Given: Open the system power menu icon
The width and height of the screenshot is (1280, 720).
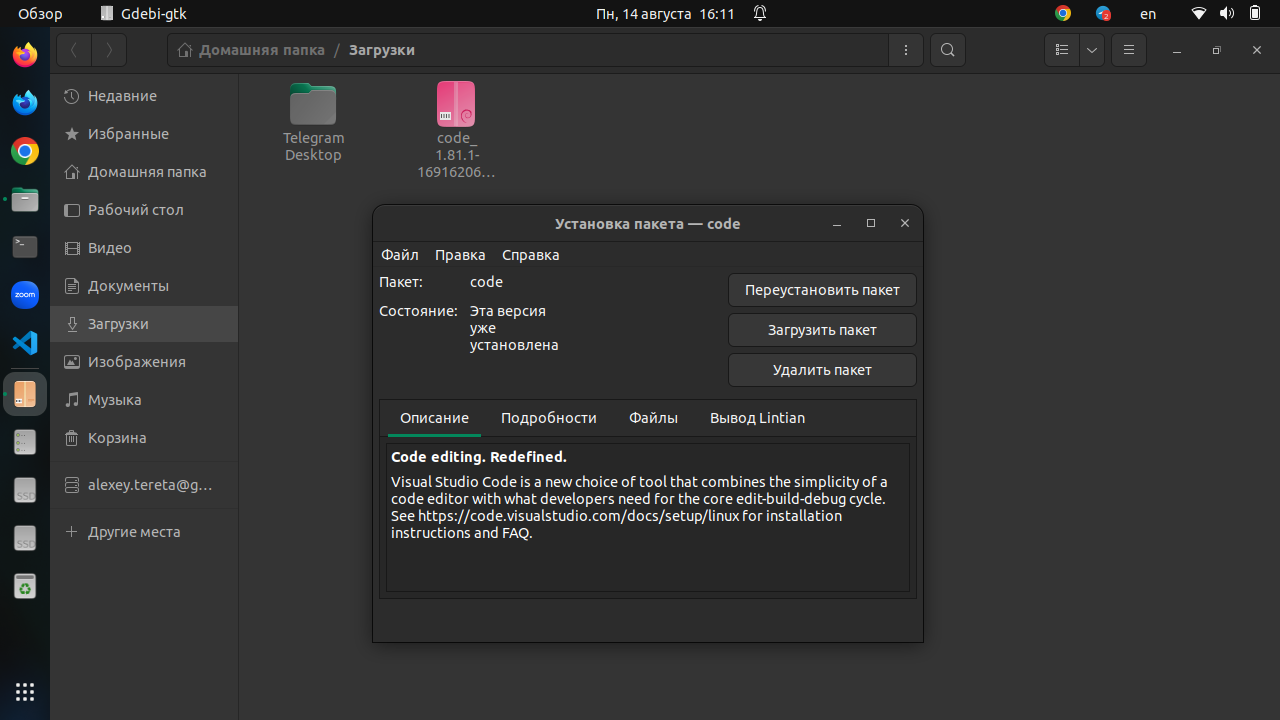Looking at the screenshot, I should (1255, 14).
